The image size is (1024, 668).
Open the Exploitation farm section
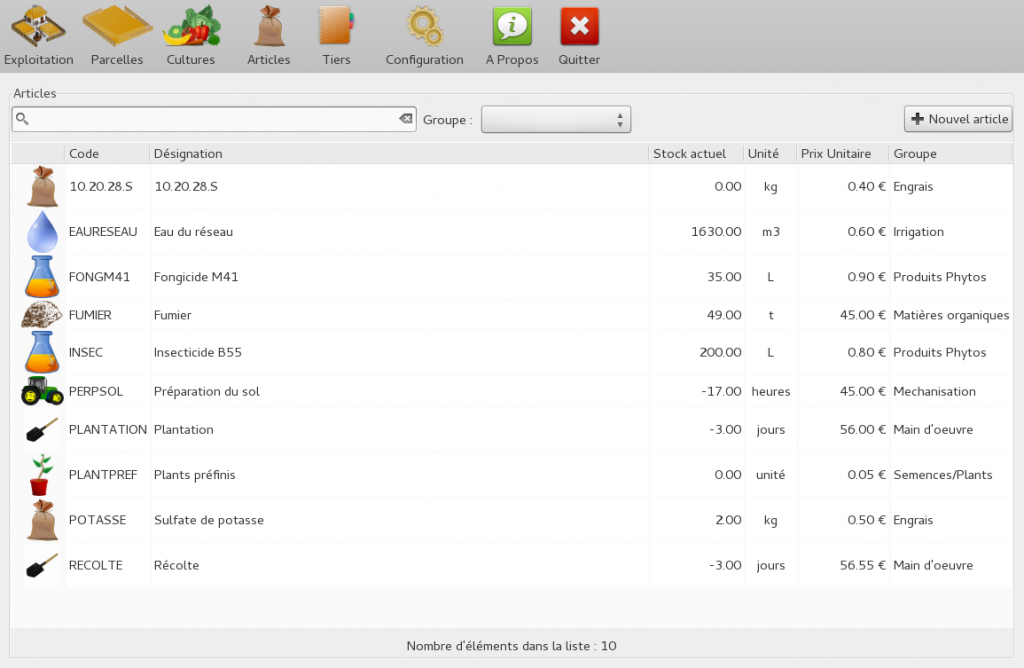[39, 36]
